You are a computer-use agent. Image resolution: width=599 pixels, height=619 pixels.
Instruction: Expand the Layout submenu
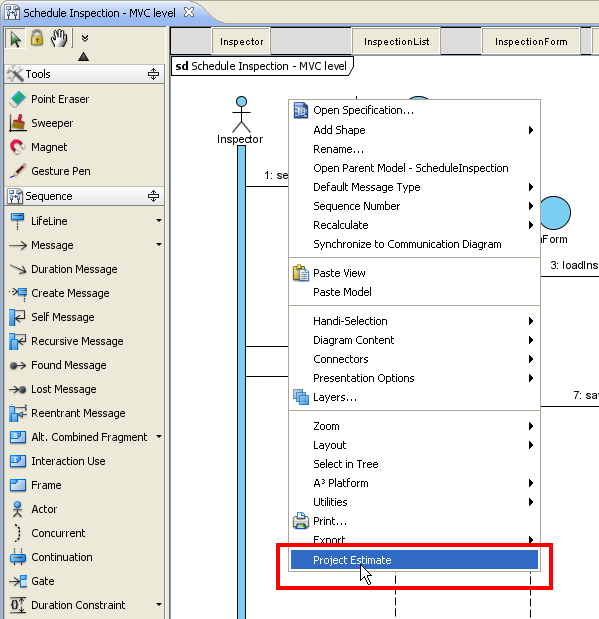coord(415,445)
